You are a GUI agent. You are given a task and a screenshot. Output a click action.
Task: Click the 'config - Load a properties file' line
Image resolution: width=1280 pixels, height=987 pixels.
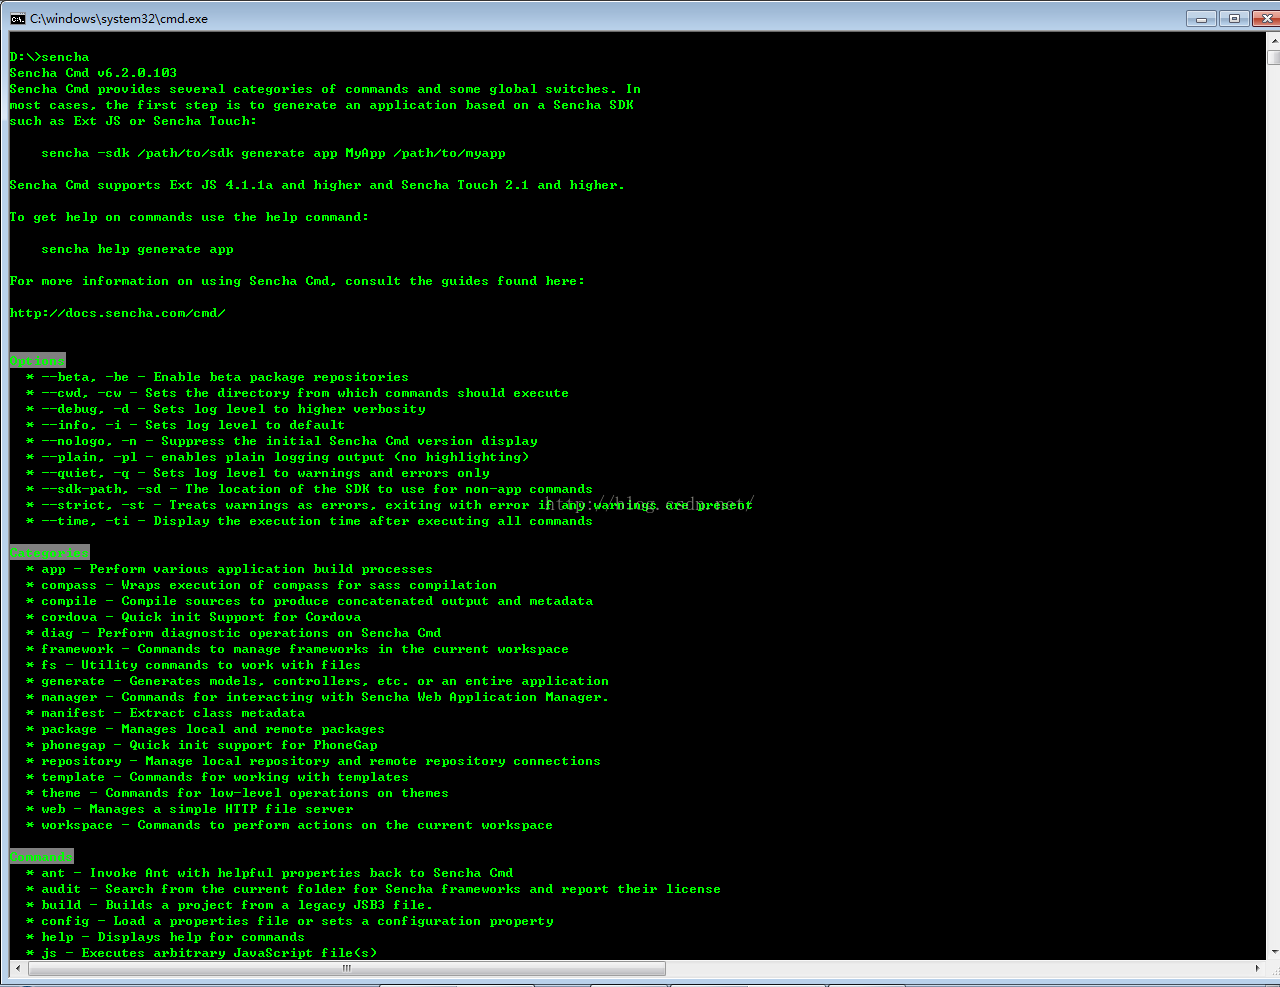[289, 921]
